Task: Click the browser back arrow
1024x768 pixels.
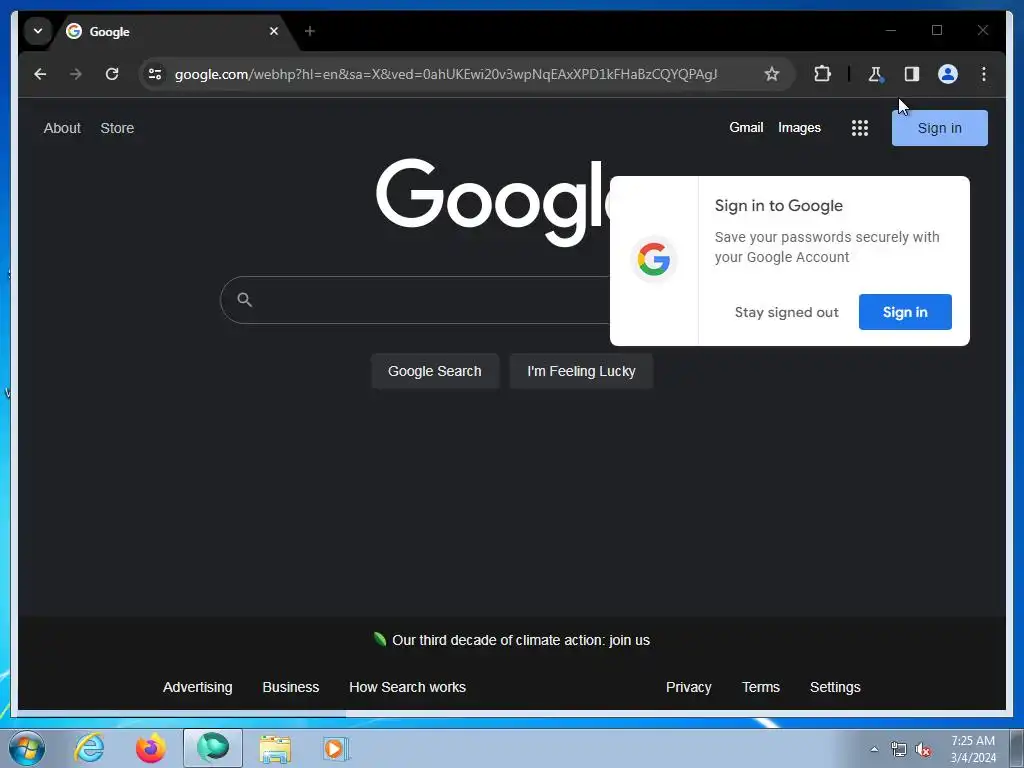Action: 40,74
